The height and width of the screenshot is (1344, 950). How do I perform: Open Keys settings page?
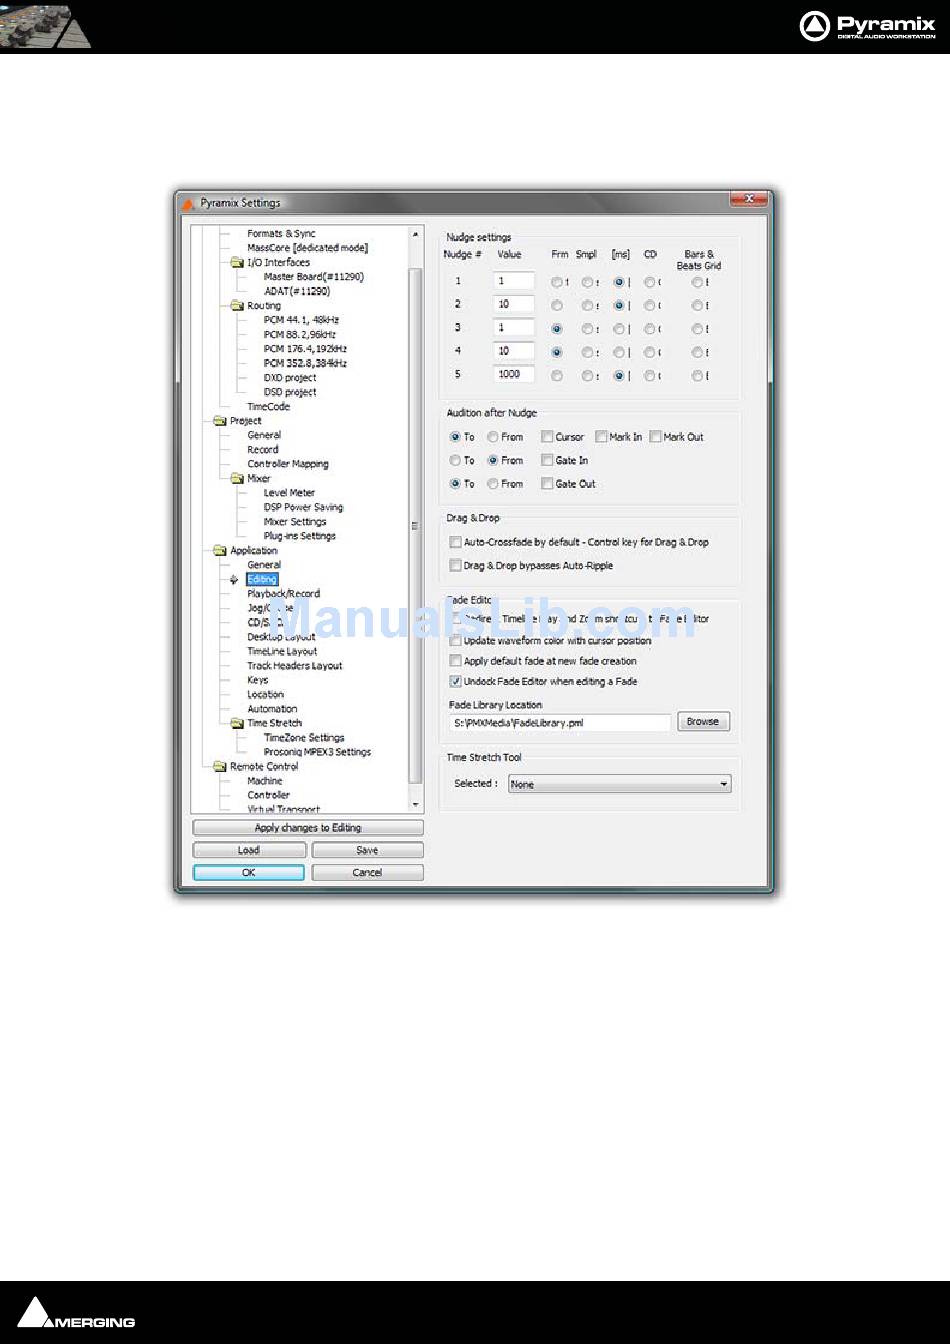(x=258, y=680)
